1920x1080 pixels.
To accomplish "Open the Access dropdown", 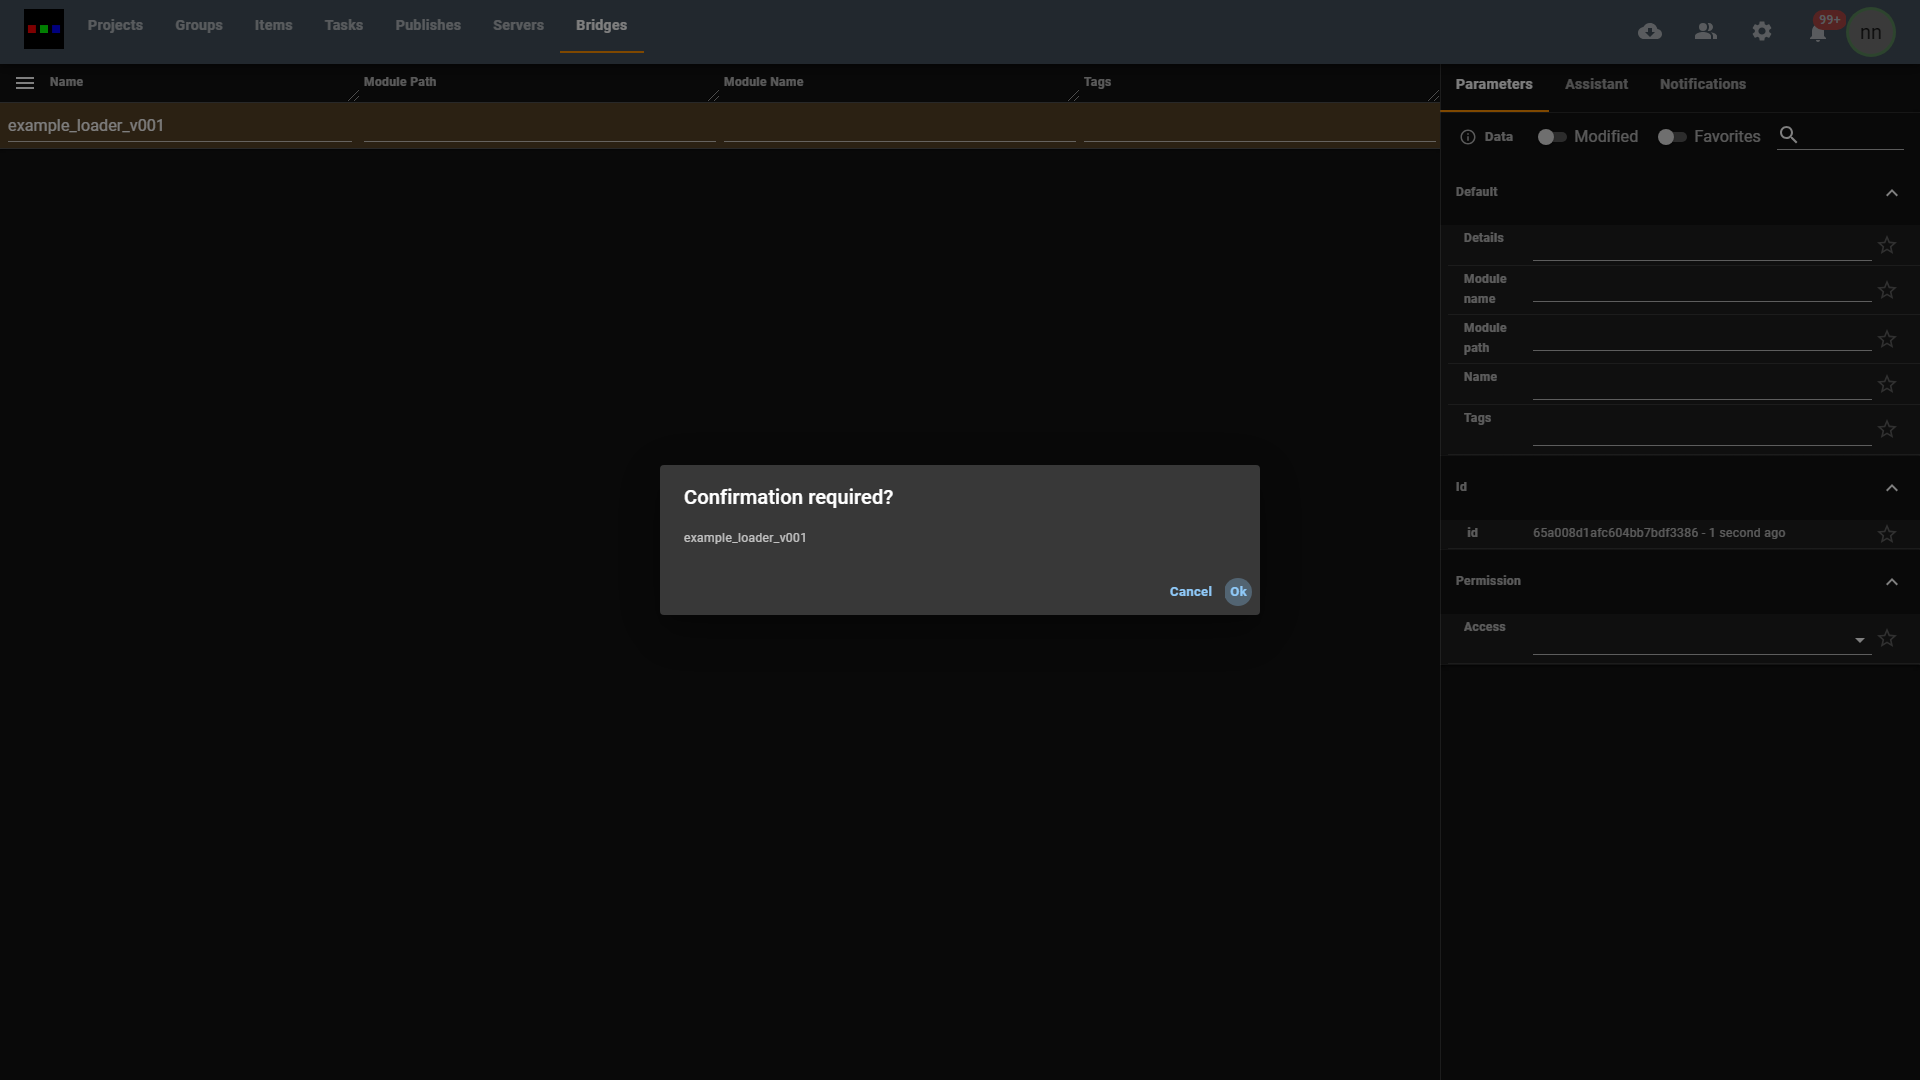I will coord(1700,640).
